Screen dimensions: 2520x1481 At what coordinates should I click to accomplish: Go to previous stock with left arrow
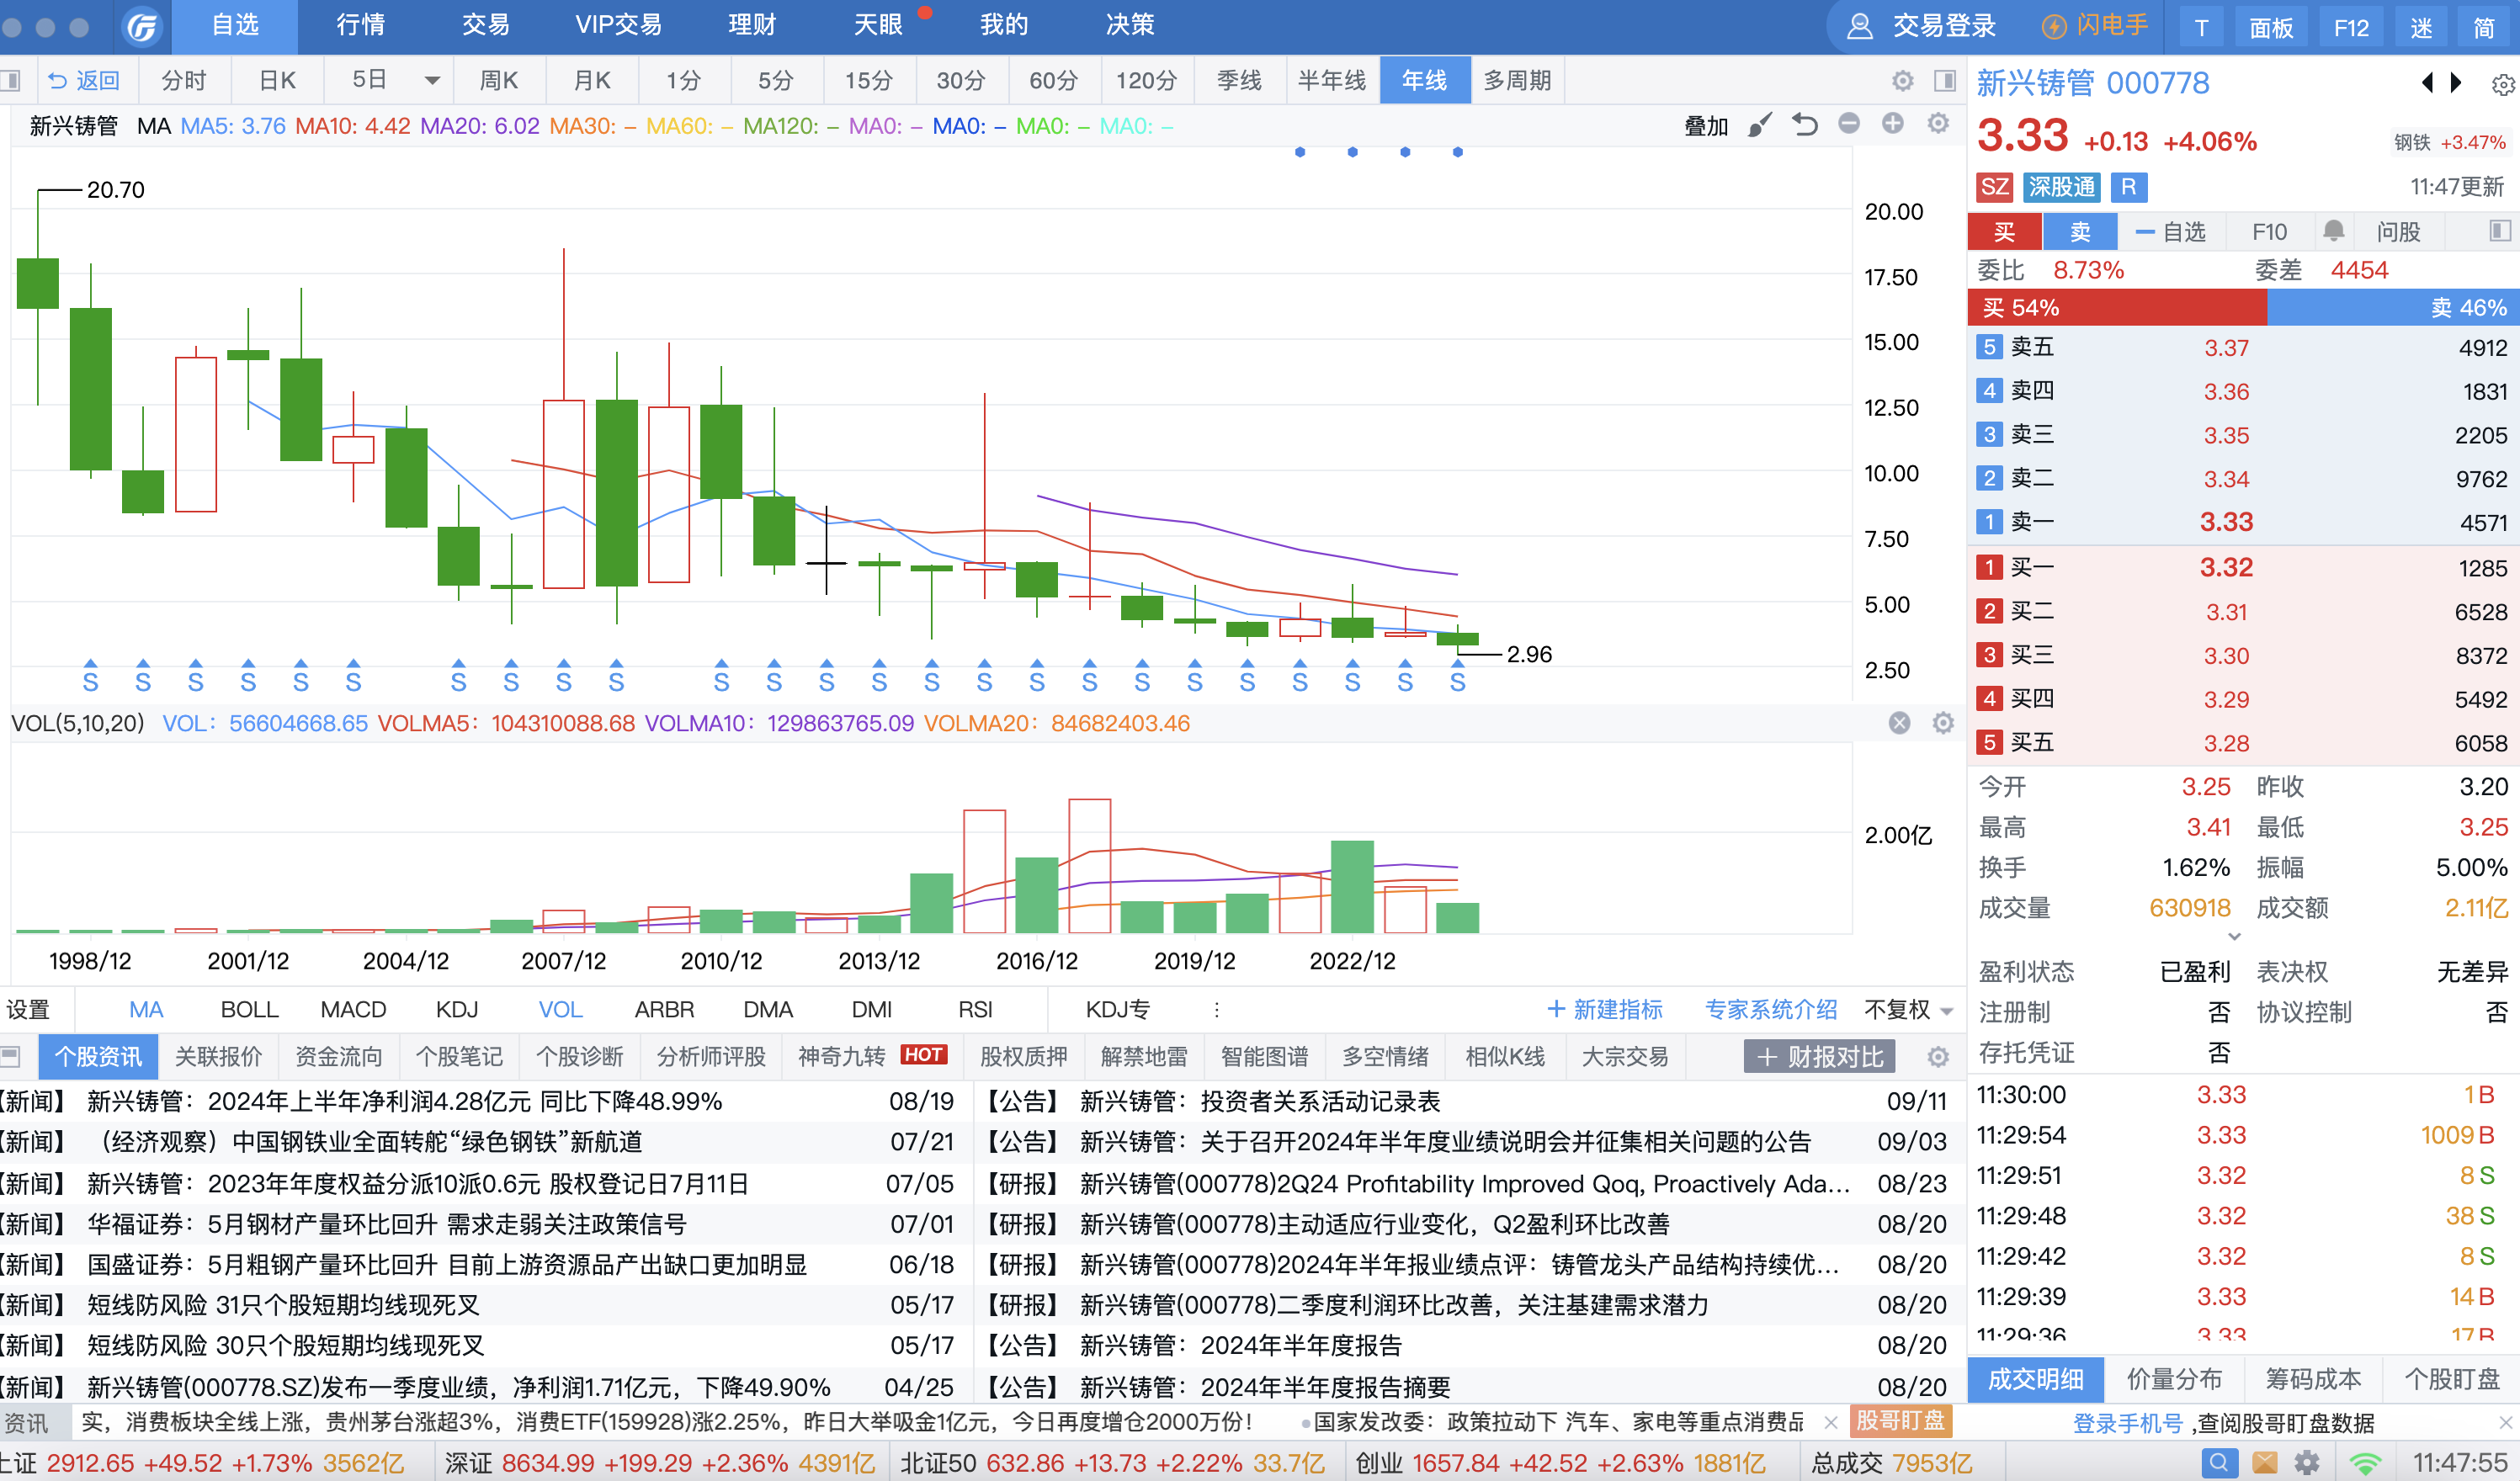click(2427, 83)
